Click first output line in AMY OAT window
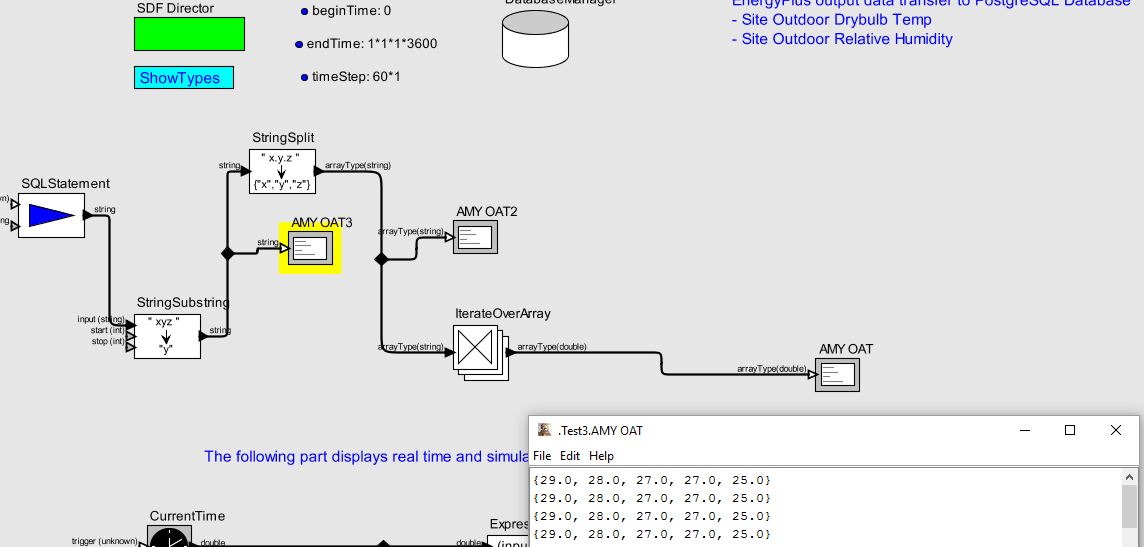 coord(652,481)
